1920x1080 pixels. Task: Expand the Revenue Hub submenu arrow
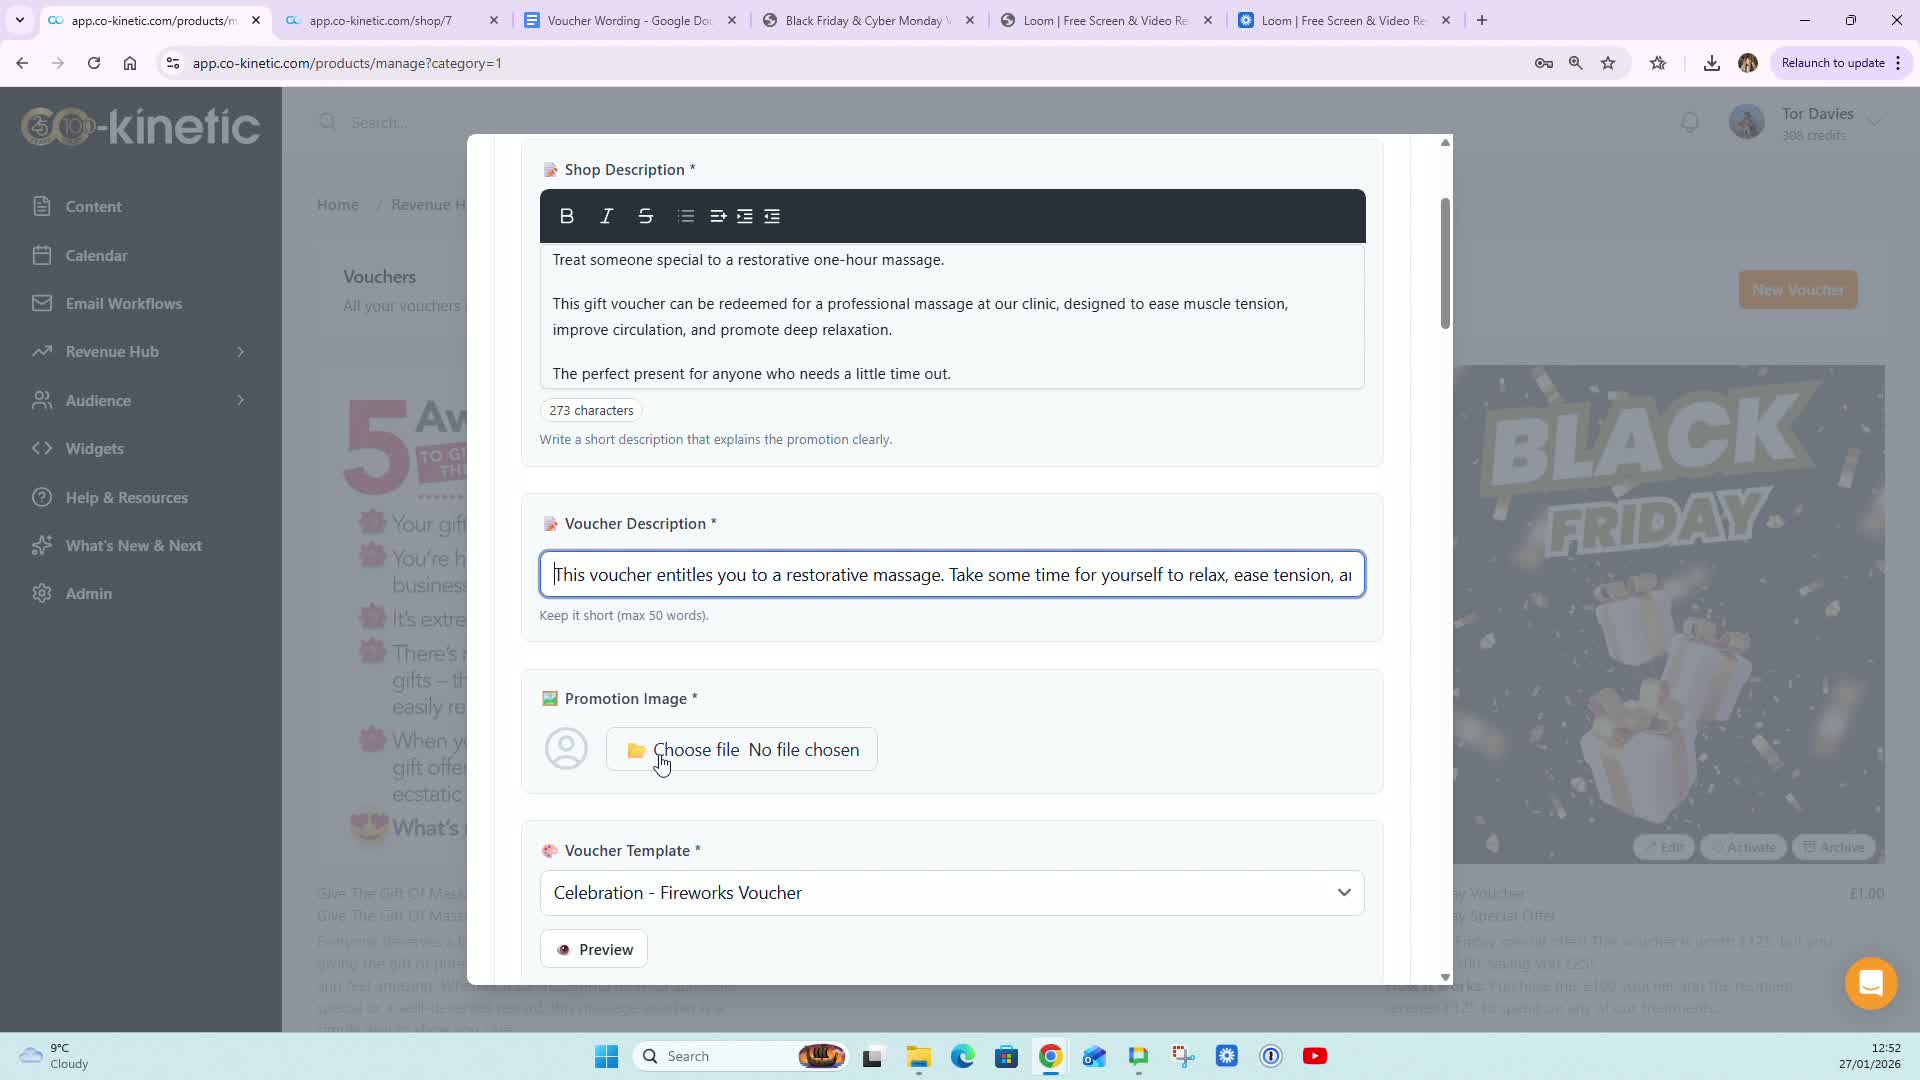(241, 352)
